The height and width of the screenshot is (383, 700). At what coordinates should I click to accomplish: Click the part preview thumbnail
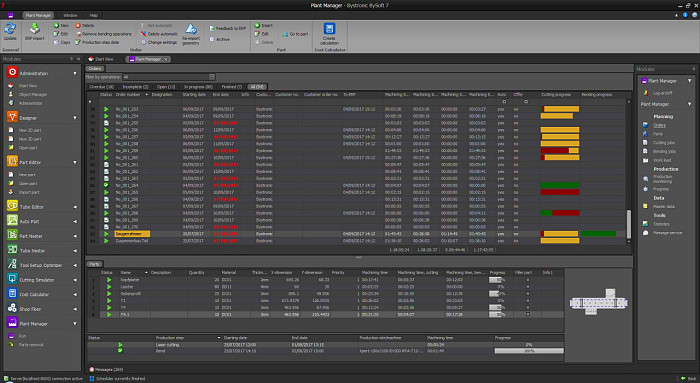click(598, 302)
